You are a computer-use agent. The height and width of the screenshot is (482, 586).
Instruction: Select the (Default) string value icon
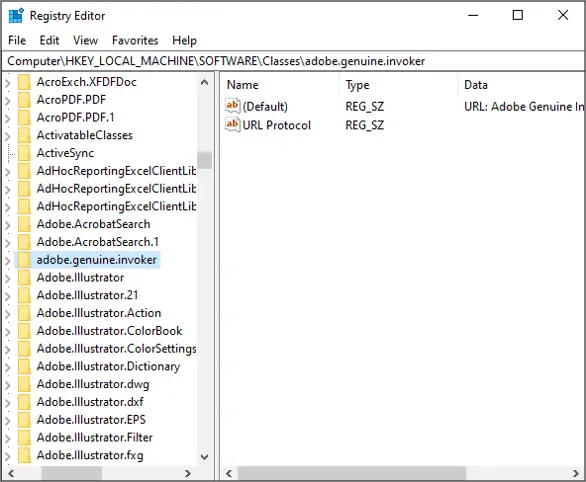point(232,106)
